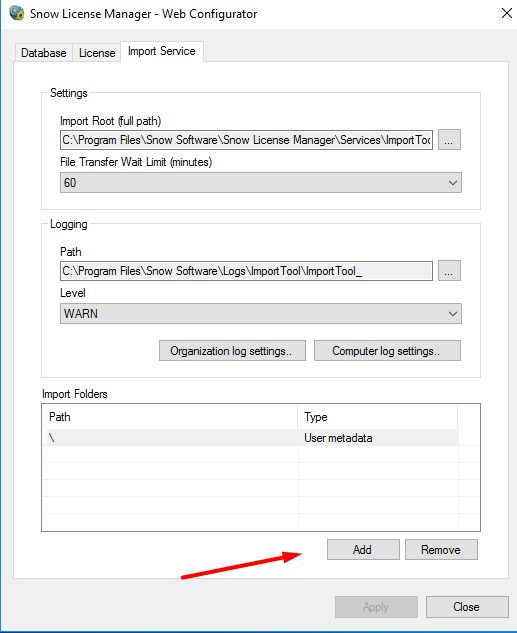The image size is (517, 633).
Task: Select the User metadata import folder row
Action: tap(253, 438)
